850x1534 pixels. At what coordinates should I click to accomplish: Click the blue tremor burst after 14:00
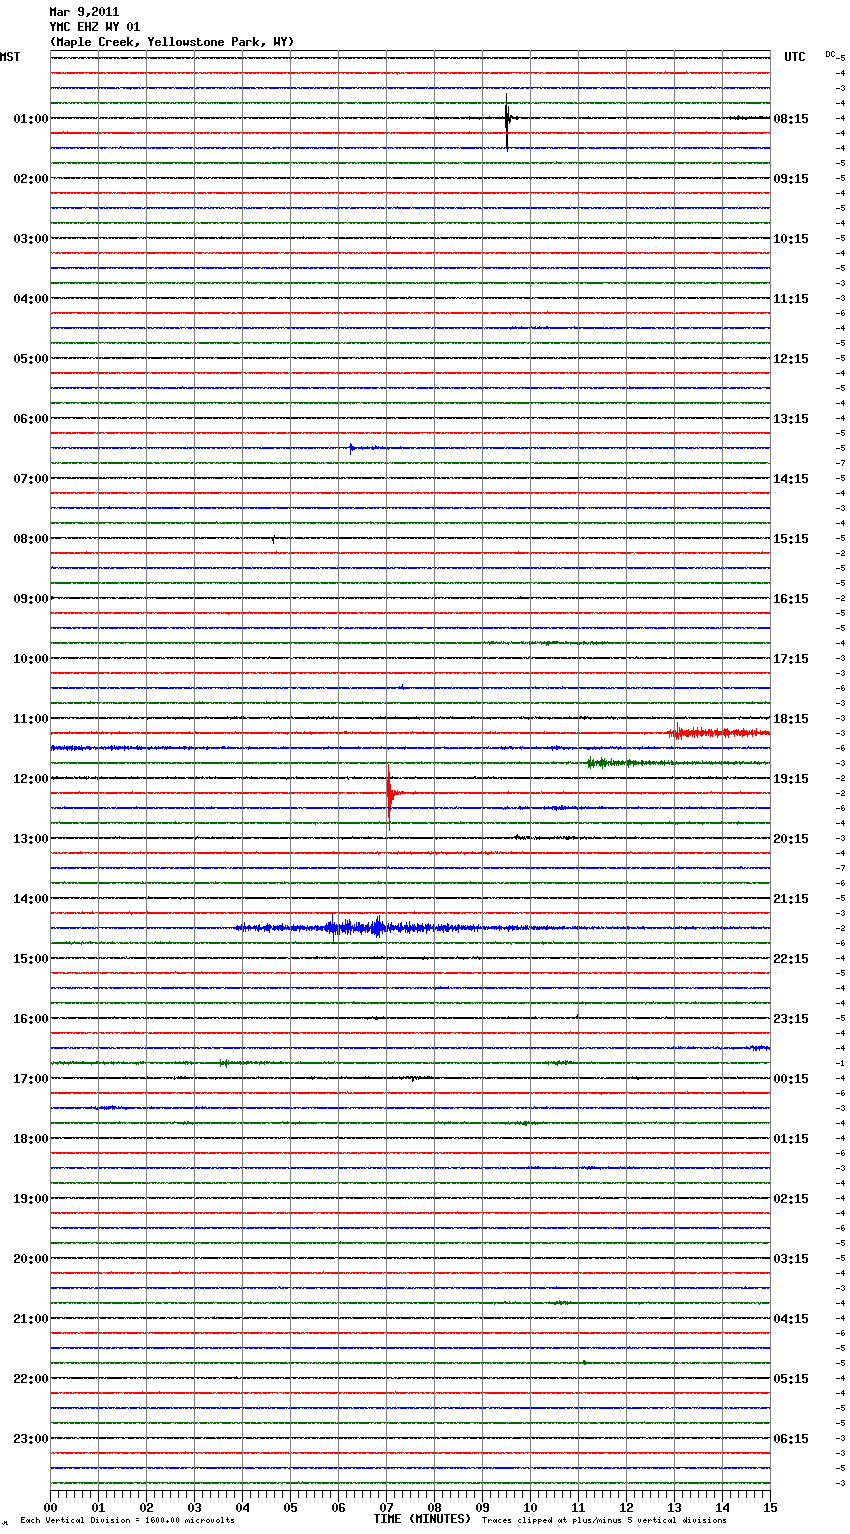[x=376, y=927]
